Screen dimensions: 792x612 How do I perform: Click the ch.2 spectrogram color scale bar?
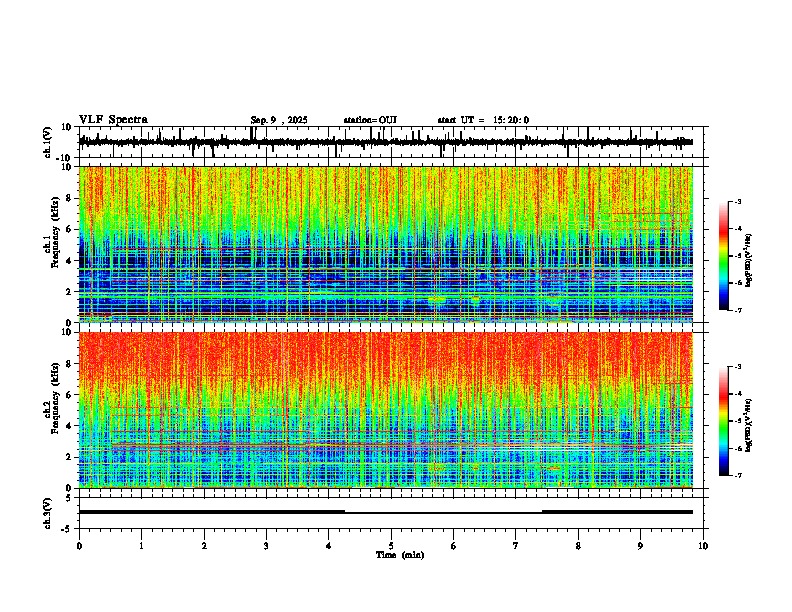[724, 421]
